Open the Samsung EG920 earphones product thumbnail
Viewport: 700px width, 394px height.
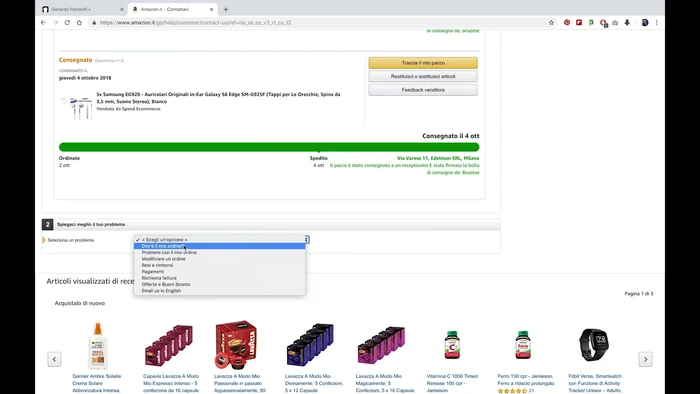click(x=81, y=108)
